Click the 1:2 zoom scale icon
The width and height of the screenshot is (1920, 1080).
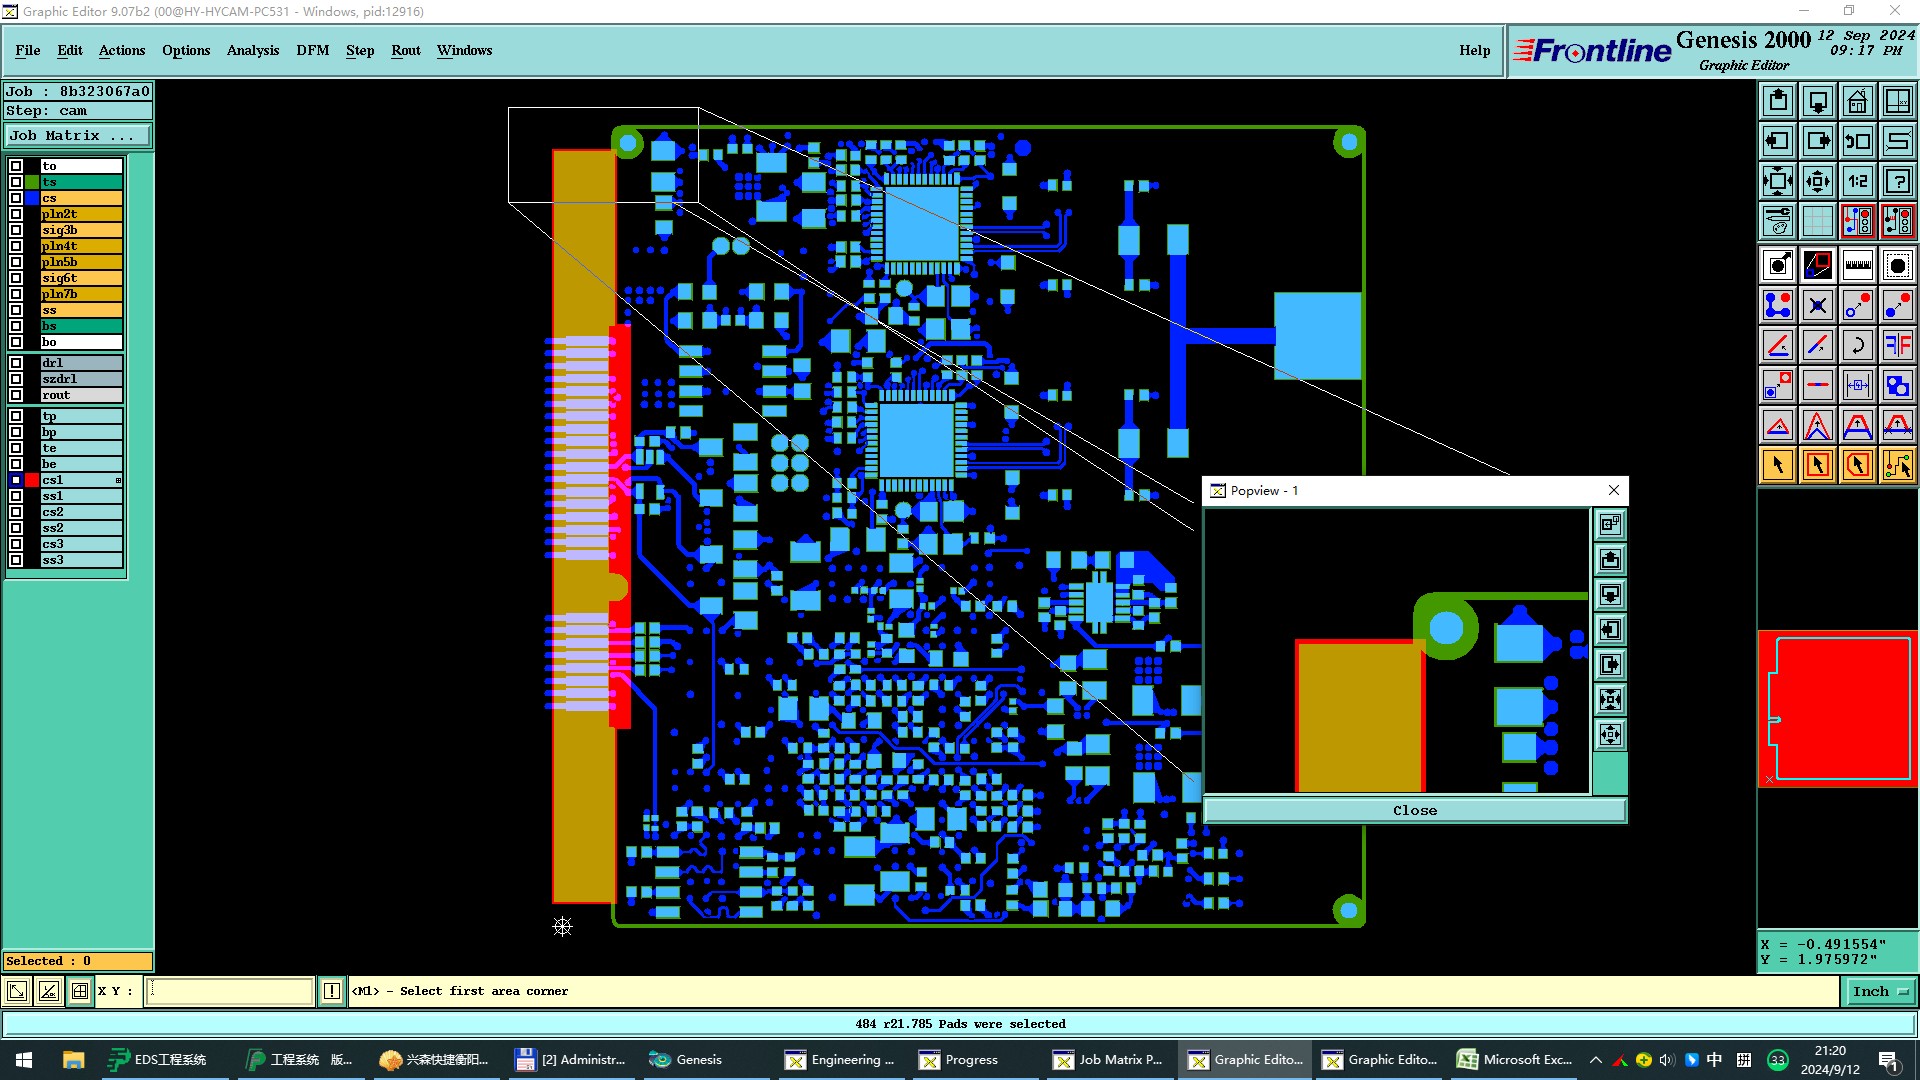pyautogui.click(x=1857, y=181)
